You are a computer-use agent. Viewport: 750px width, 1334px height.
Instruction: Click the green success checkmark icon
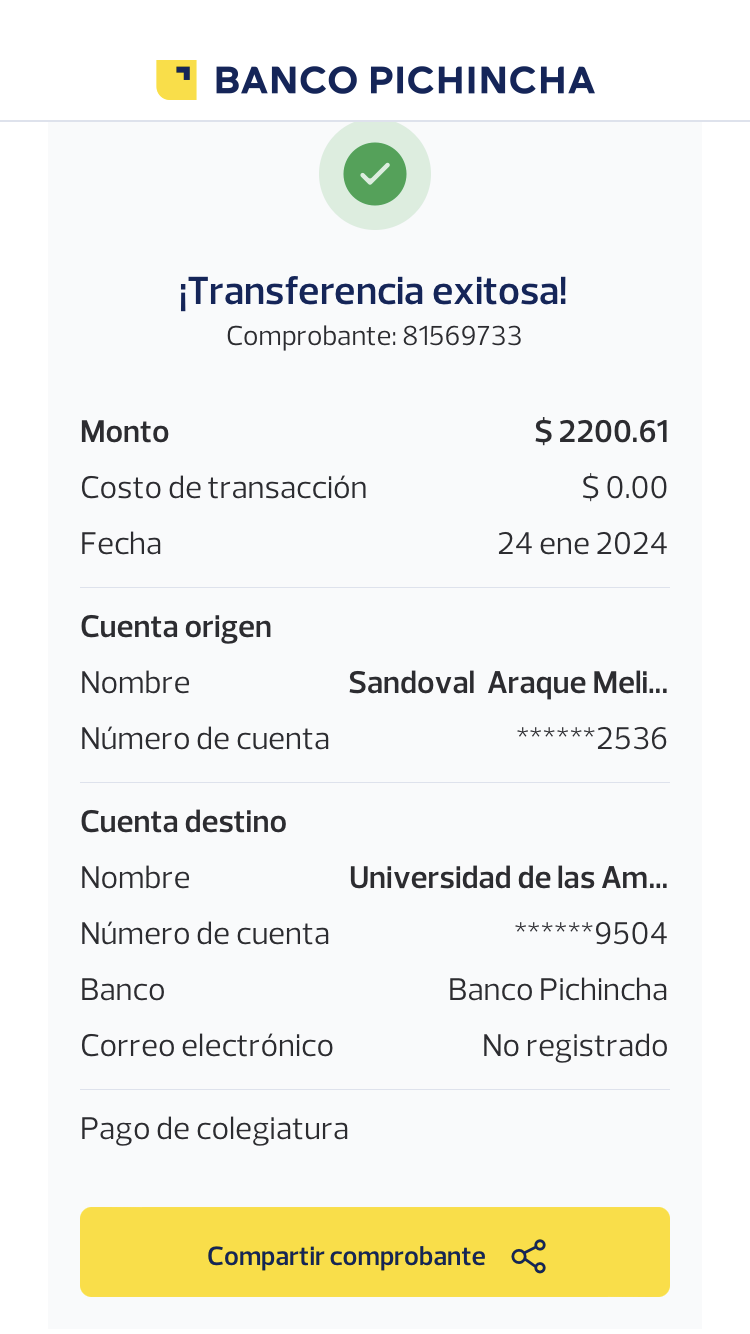tap(375, 174)
